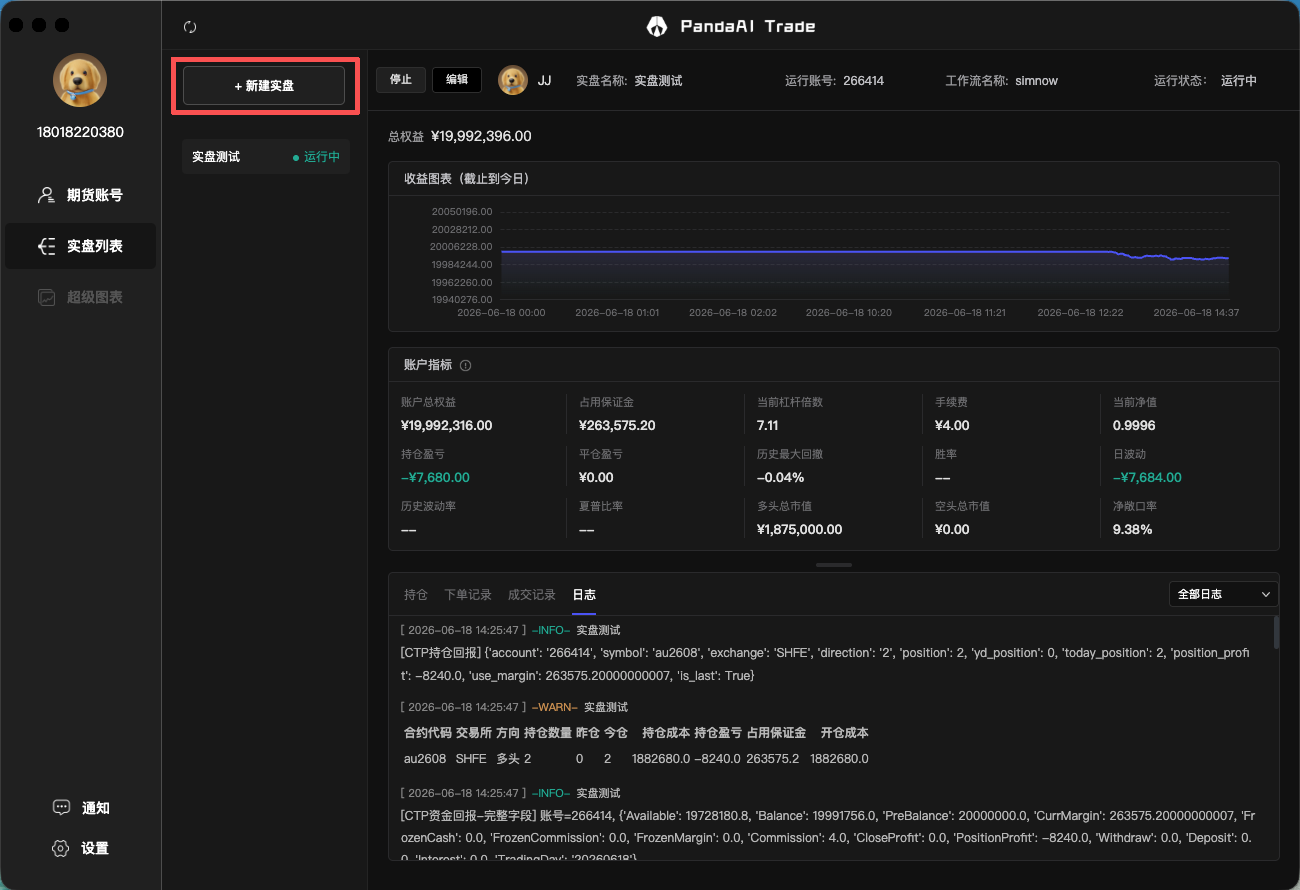
Task: Click the -WARN- tag in the log
Action: [x=555, y=707]
